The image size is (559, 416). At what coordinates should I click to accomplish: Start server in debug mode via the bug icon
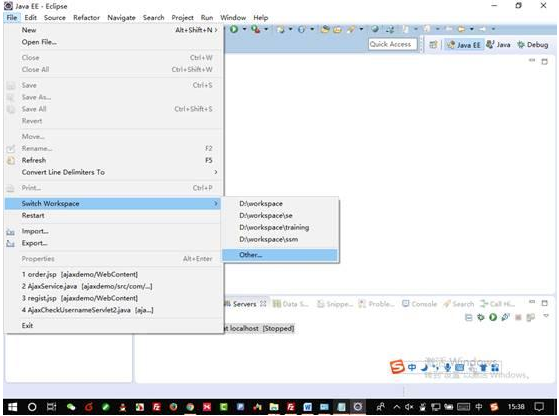481,317
